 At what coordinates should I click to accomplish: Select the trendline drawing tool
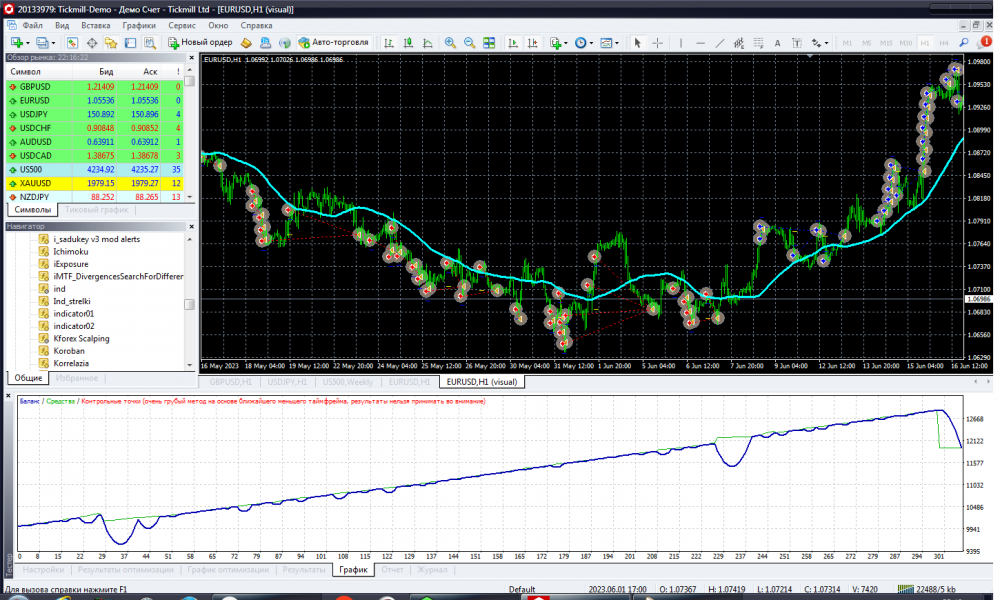[722, 43]
